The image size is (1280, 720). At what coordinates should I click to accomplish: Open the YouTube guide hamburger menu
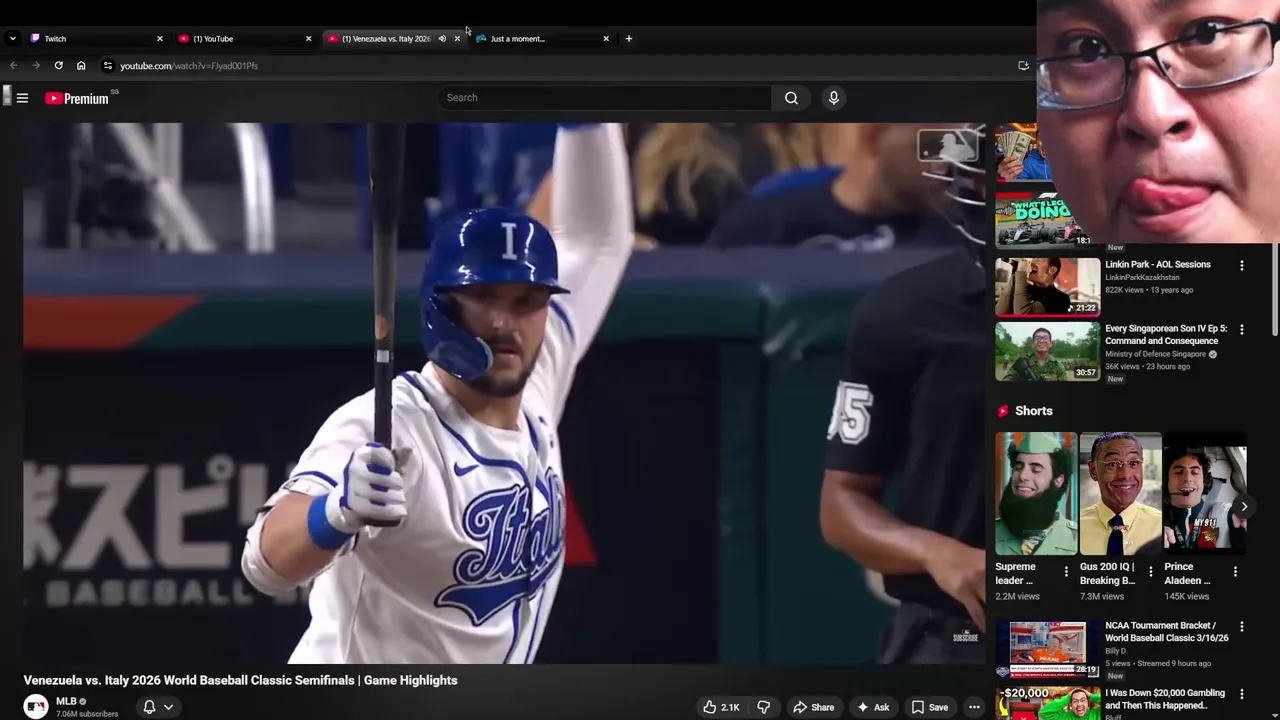click(x=22, y=98)
